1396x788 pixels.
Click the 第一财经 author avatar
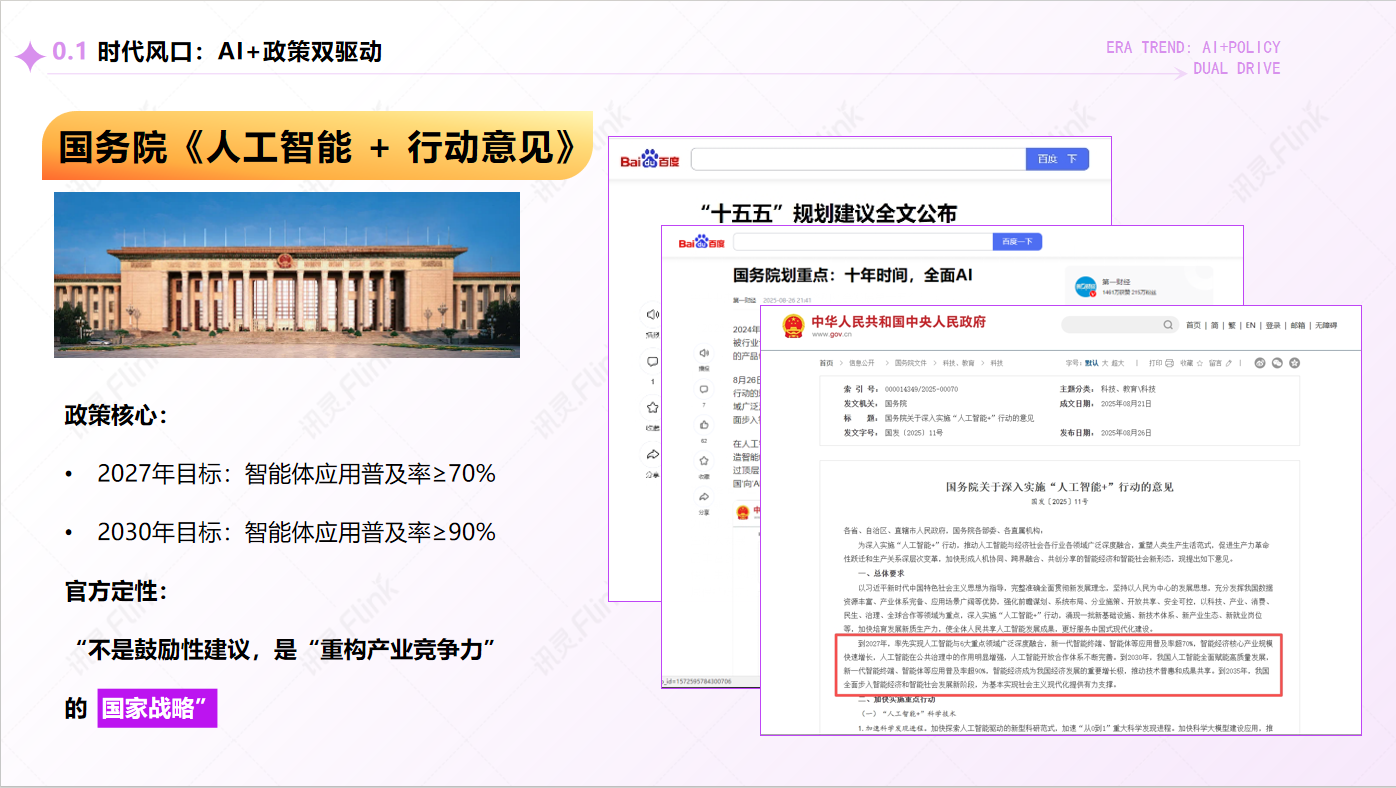(1086, 286)
